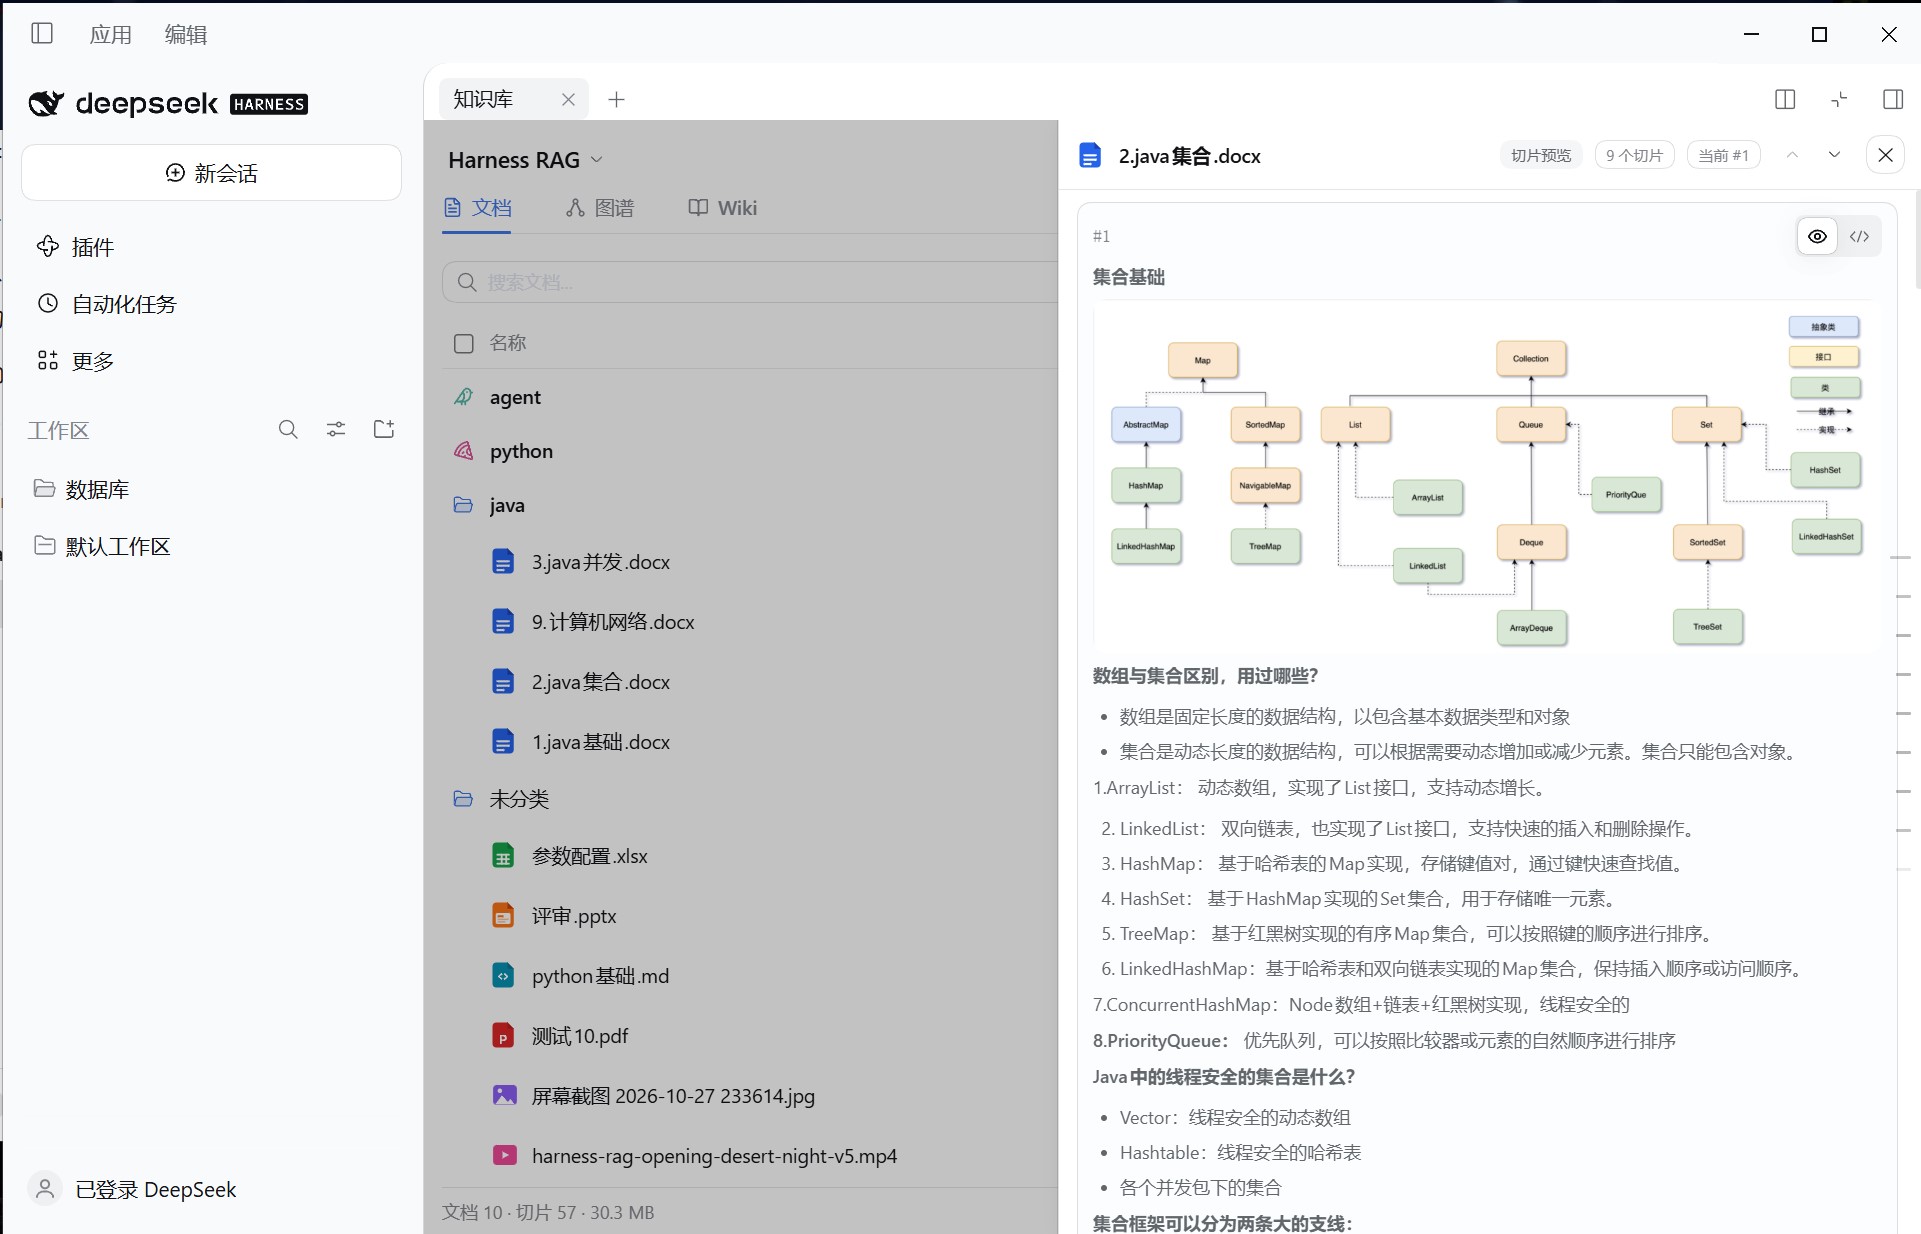Switch to the 文档 tab
Image resolution: width=1921 pixels, height=1234 pixels.
477,208
